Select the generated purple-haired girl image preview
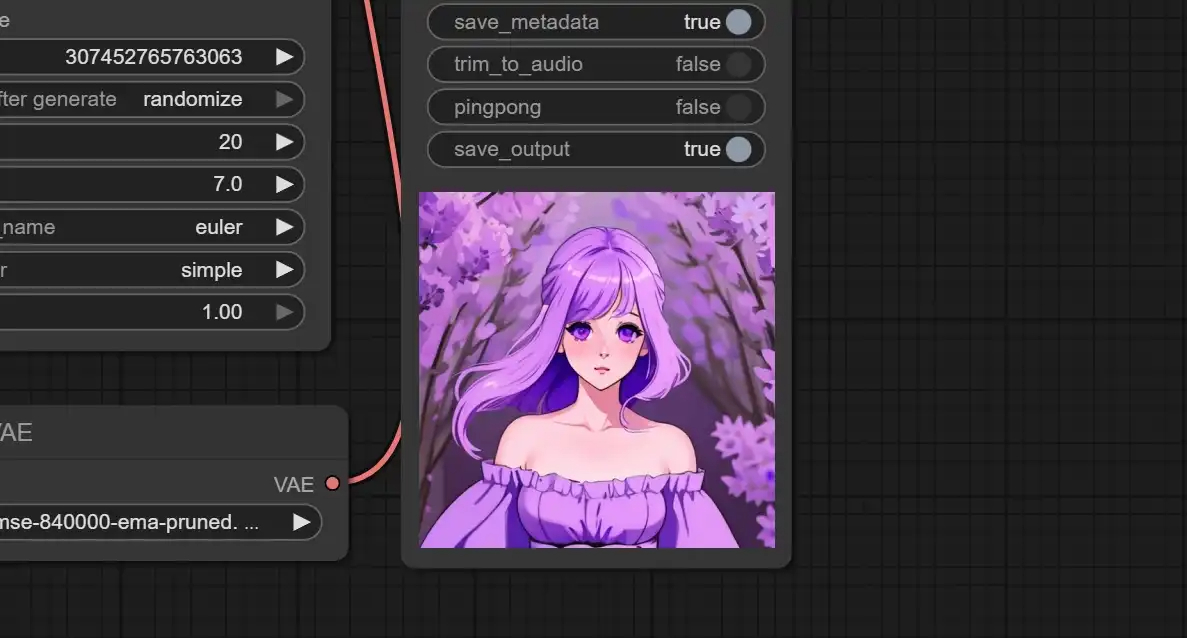The width and height of the screenshot is (1187, 638). tap(596, 370)
